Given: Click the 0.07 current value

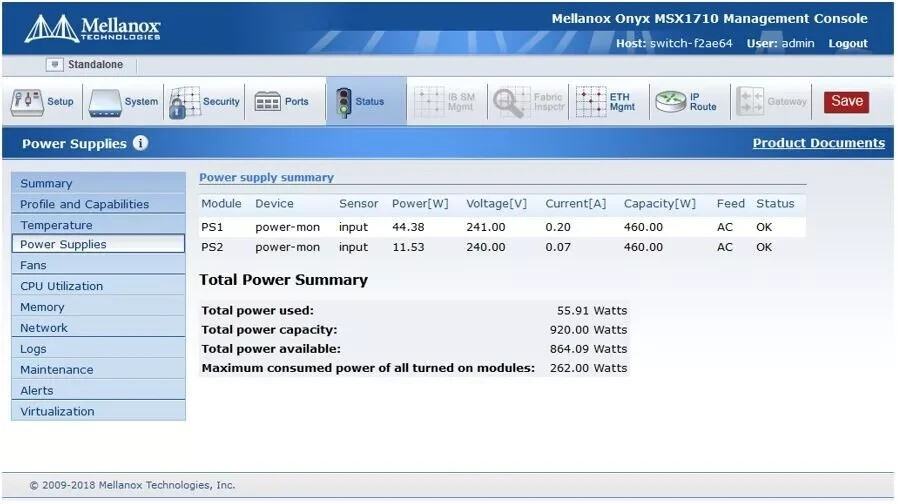Looking at the screenshot, I should 558,247.
